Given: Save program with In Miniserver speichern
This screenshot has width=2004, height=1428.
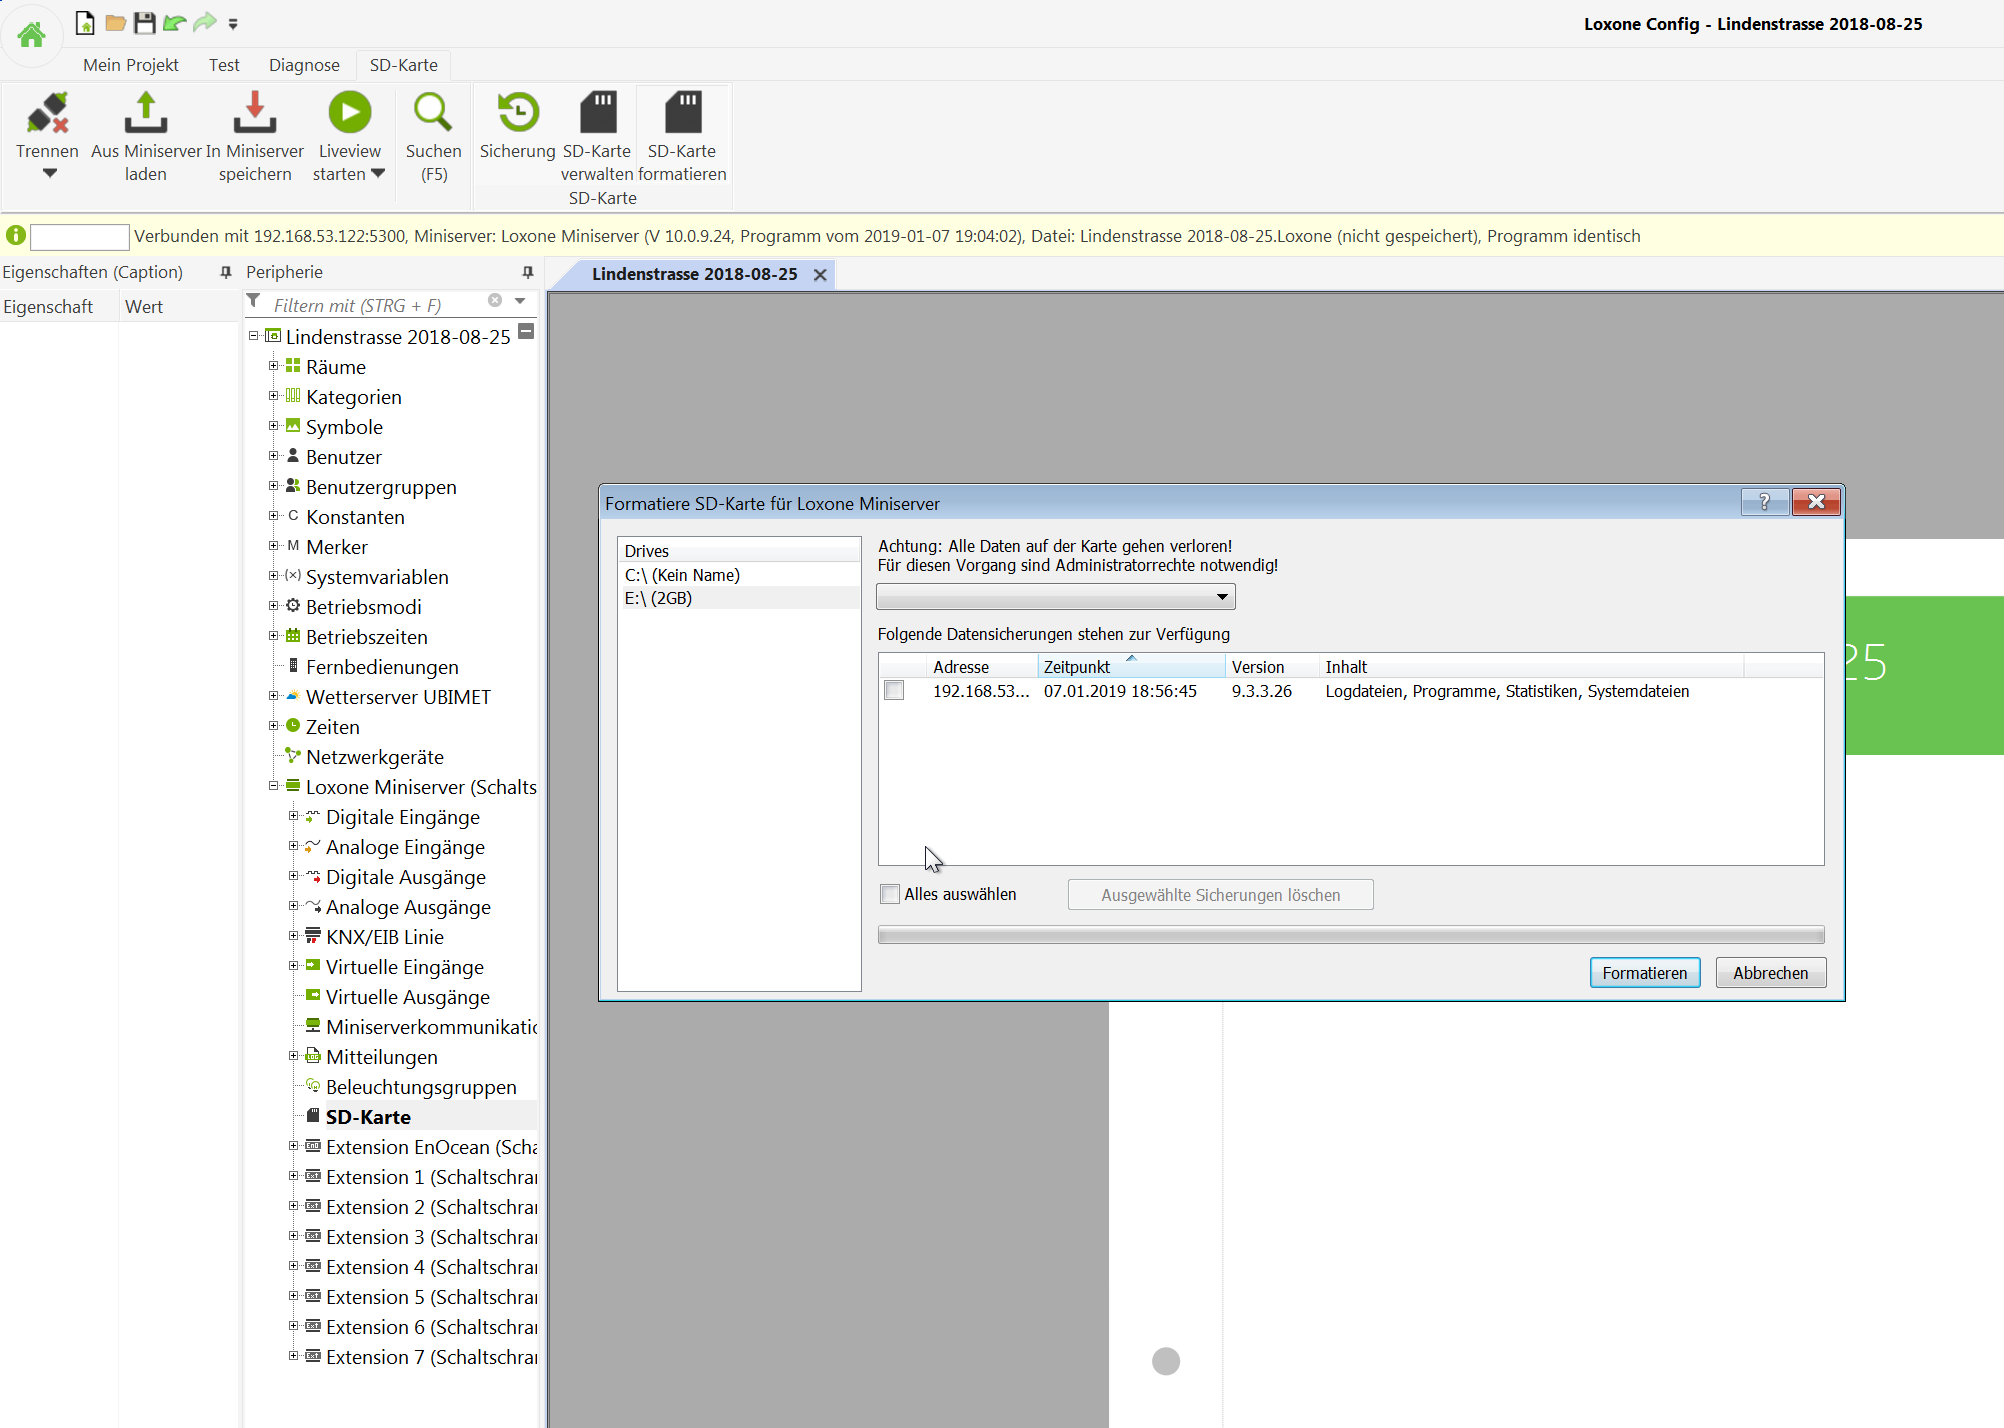Looking at the screenshot, I should pyautogui.click(x=255, y=137).
